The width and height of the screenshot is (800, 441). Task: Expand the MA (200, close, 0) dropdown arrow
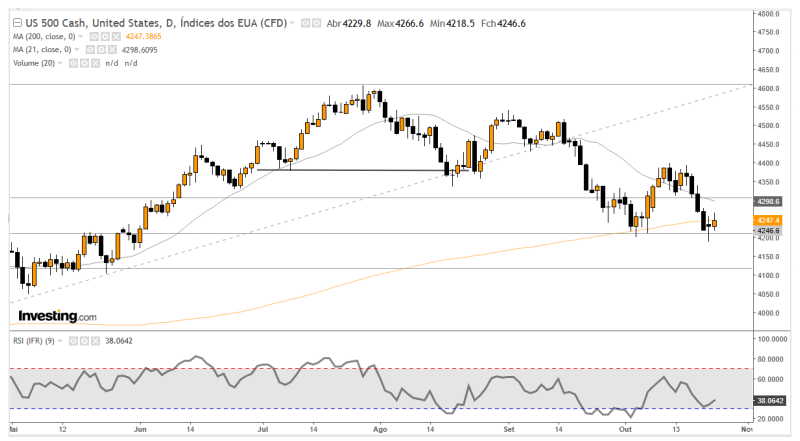[80, 34]
